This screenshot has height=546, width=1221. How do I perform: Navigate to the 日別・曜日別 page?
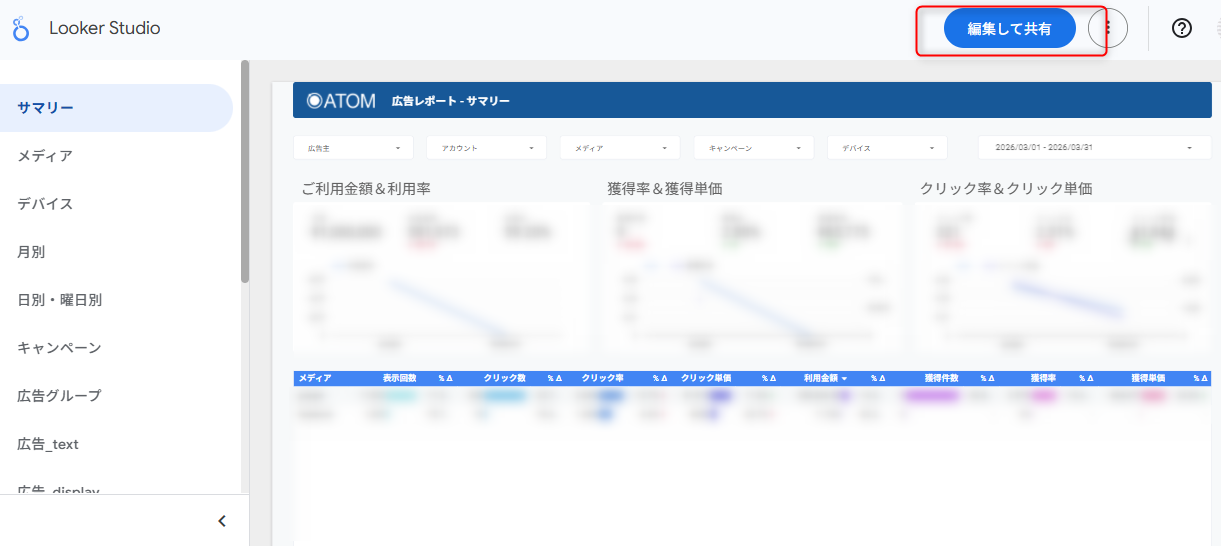coord(60,300)
